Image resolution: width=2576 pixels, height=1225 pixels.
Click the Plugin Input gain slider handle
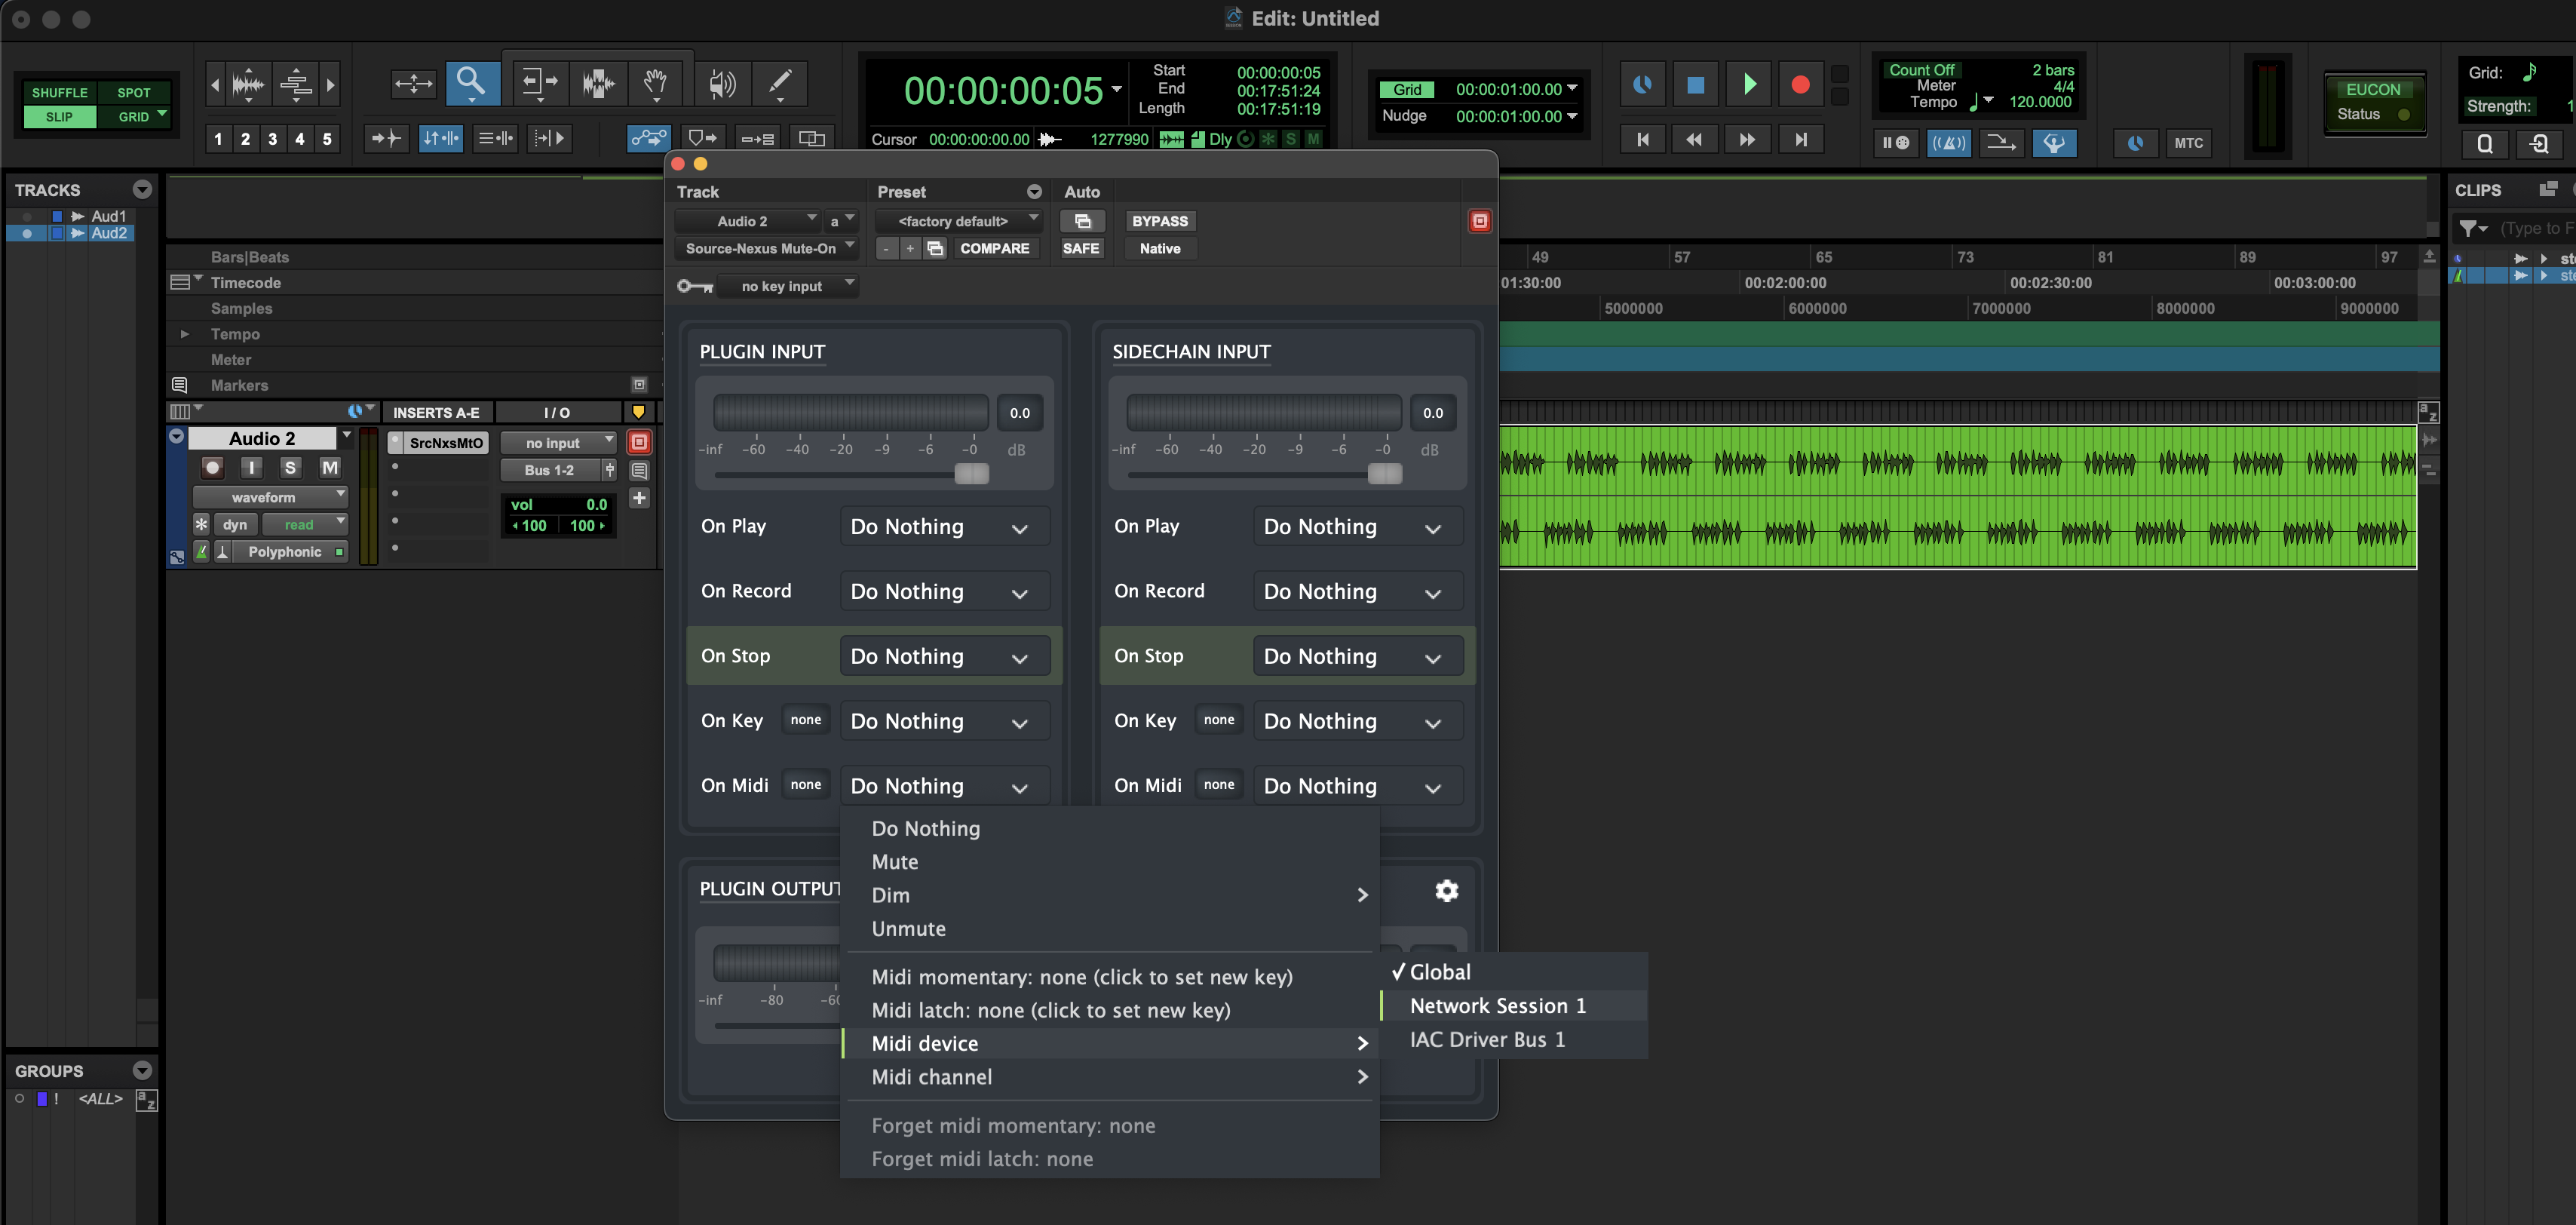coord(971,474)
